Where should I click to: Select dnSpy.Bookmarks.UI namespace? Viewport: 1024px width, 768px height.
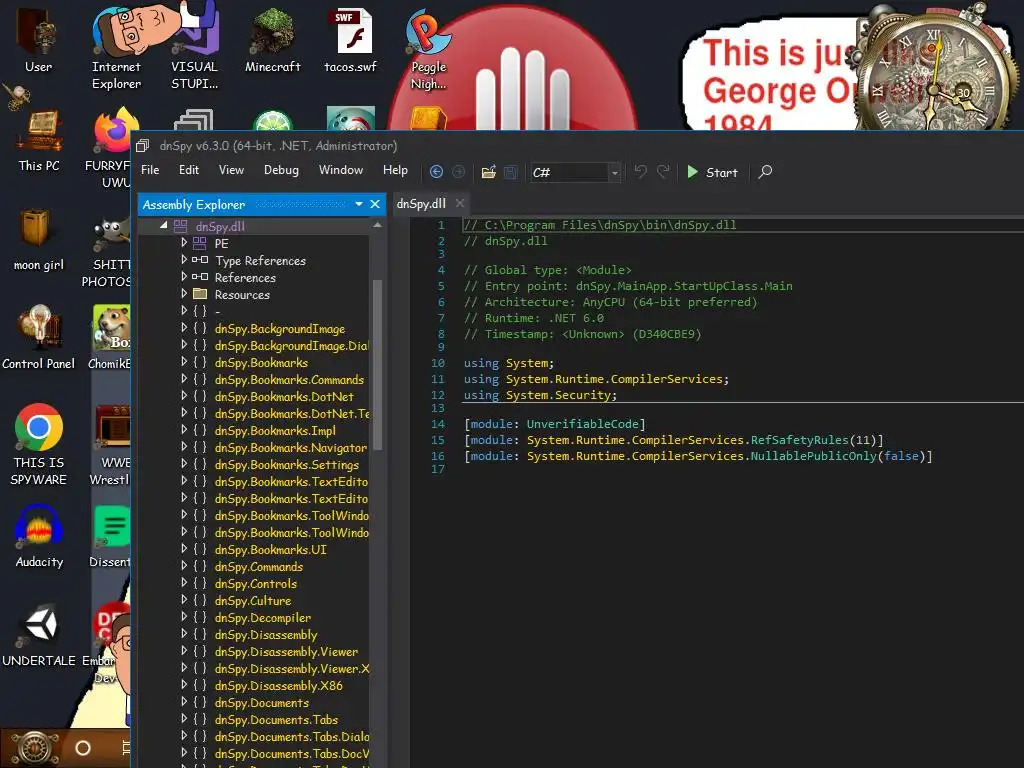pyautogui.click(x=270, y=549)
